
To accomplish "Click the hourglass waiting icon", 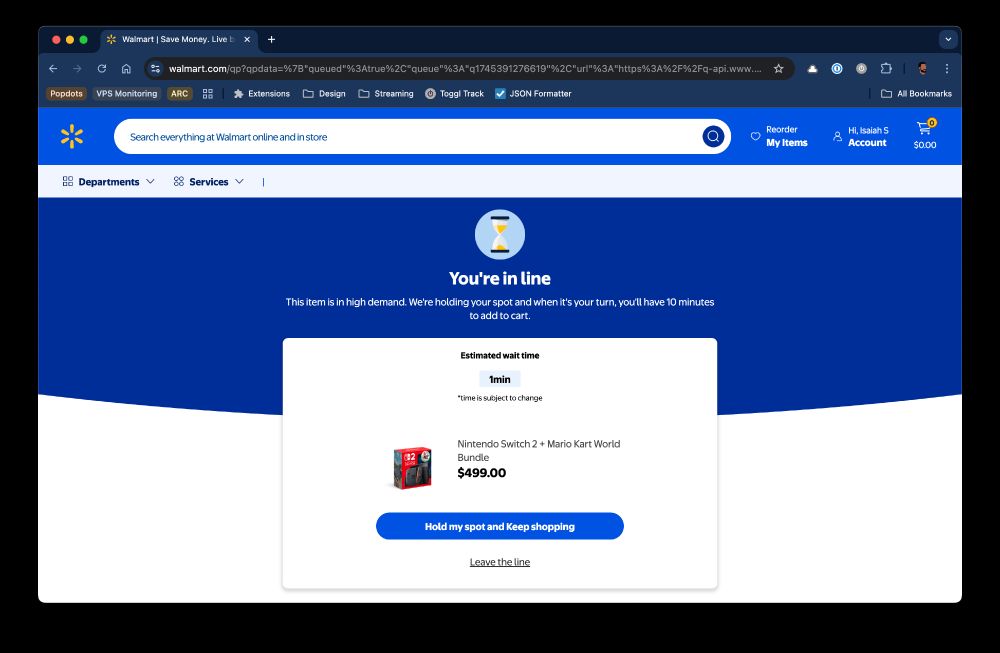I will coord(500,235).
